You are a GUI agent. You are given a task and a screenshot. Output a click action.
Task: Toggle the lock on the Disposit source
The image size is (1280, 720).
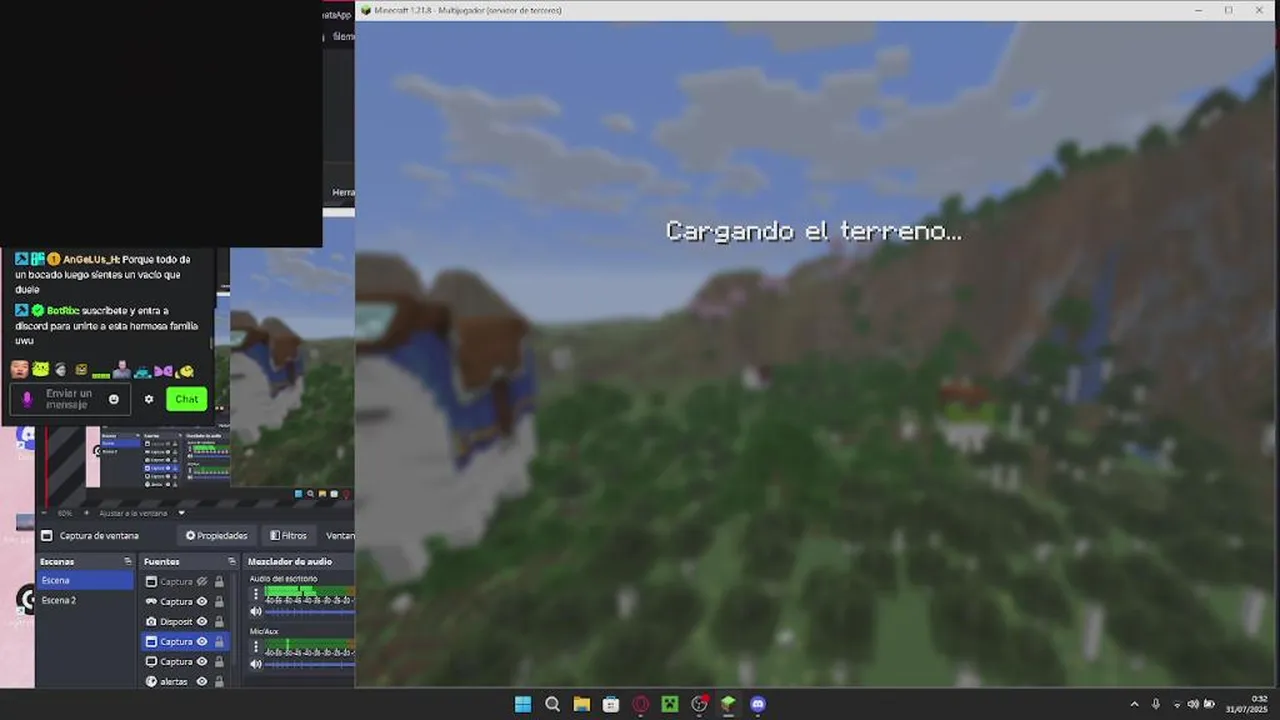(219, 622)
